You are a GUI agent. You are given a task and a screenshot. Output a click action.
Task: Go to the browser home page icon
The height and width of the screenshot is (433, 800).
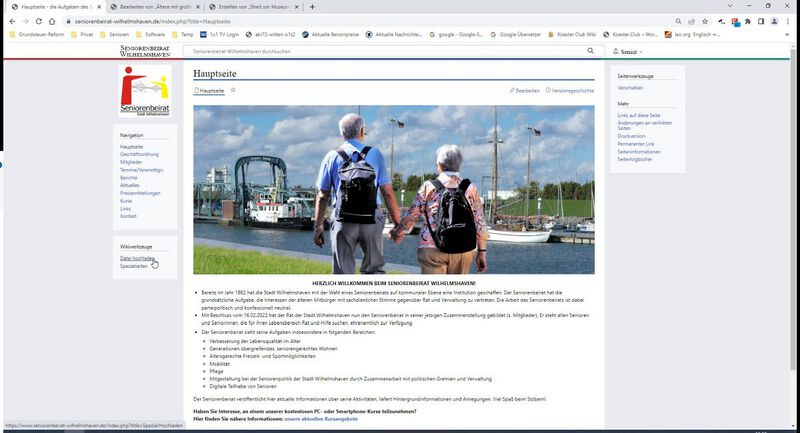click(52, 21)
